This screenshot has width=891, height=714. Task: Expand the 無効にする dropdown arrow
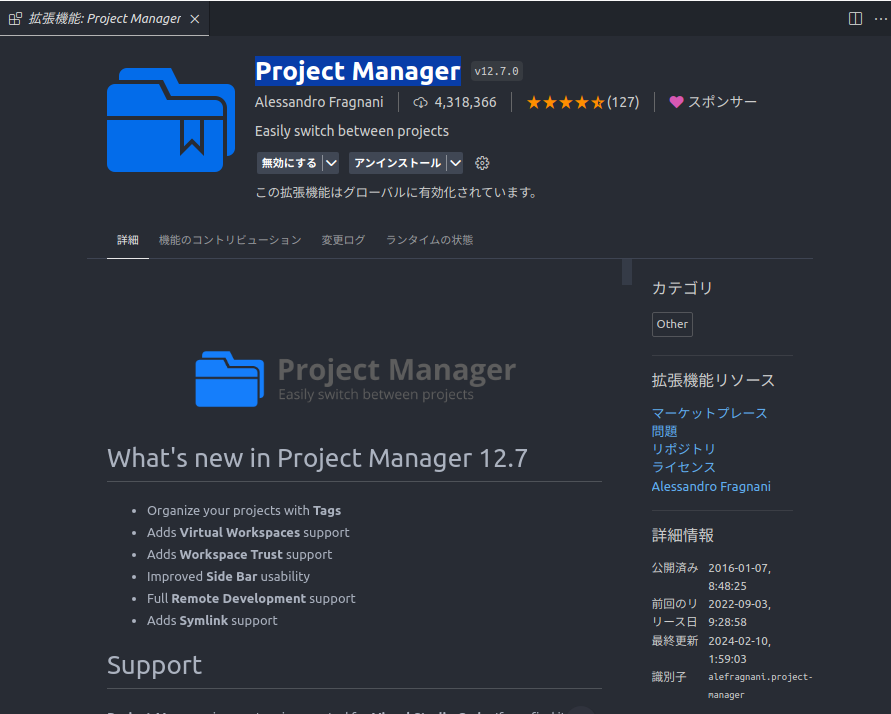(331, 163)
